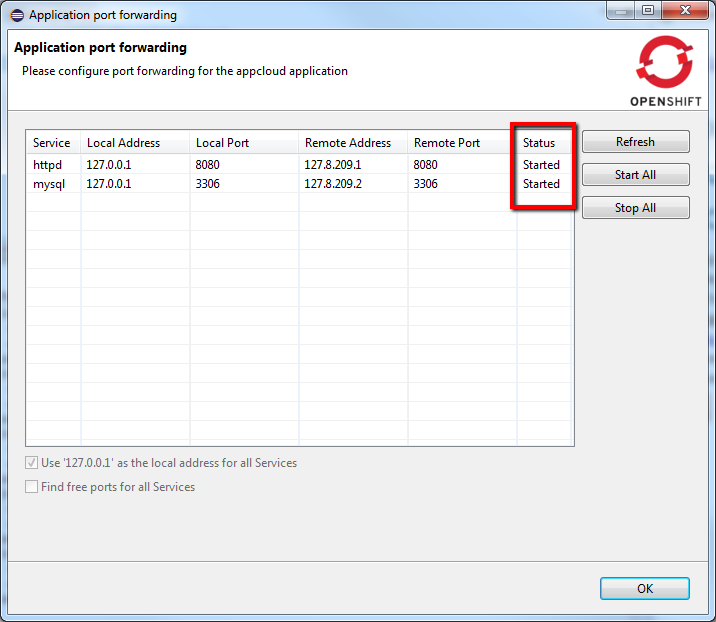Click the Local Port column header
This screenshot has height=622, width=716.
tap(223, 143)
